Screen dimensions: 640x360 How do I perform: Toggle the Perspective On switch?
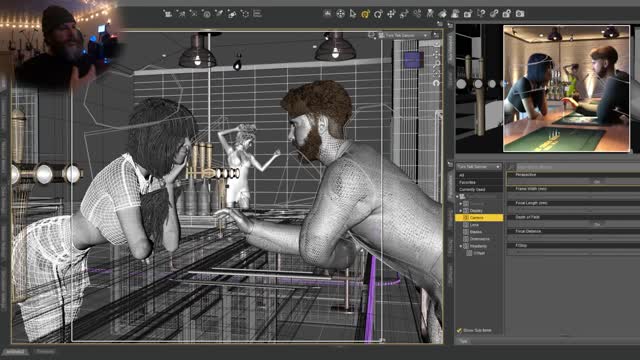coord(597,181)
